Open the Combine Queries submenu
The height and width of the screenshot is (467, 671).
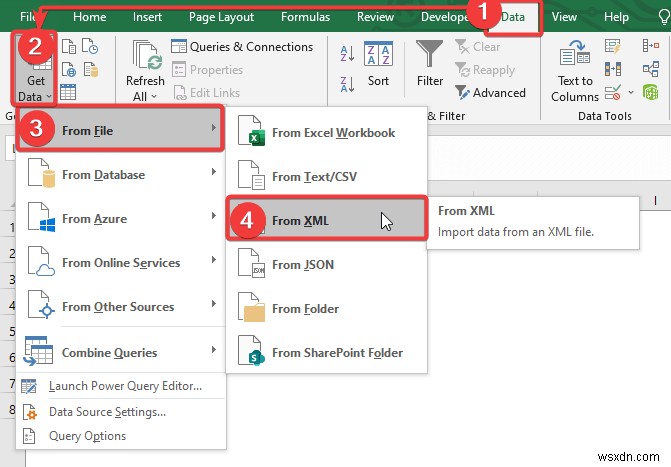tap(121, 352)
